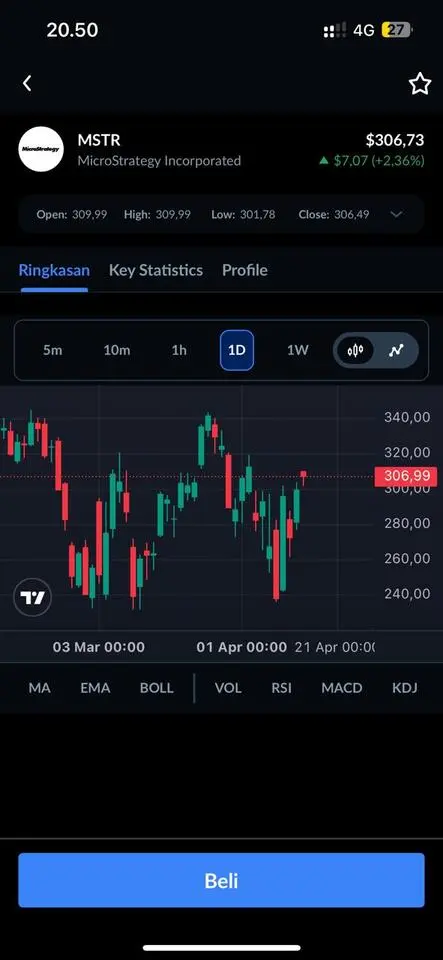Enable the BOLL indicator
The image size is (443, 960).
tap(157, 688)
